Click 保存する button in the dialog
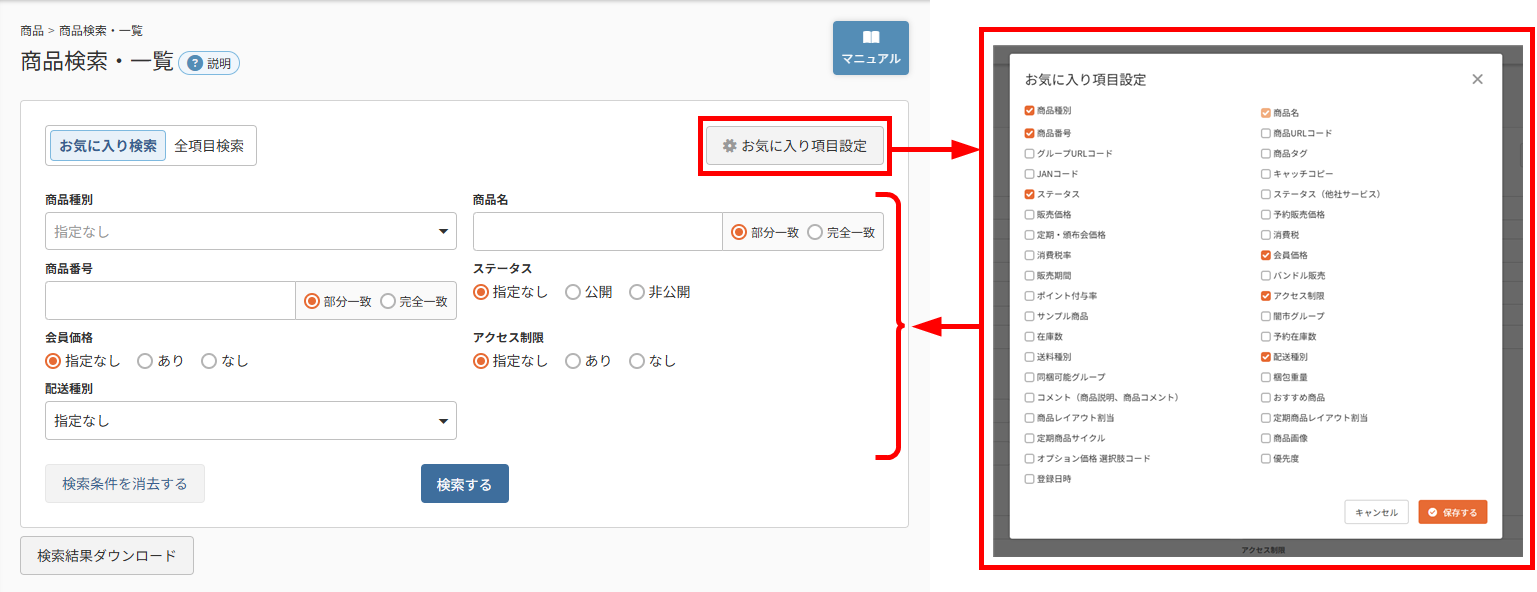Viewport: 1537px width, 592px height. [x=1453, y=512]
